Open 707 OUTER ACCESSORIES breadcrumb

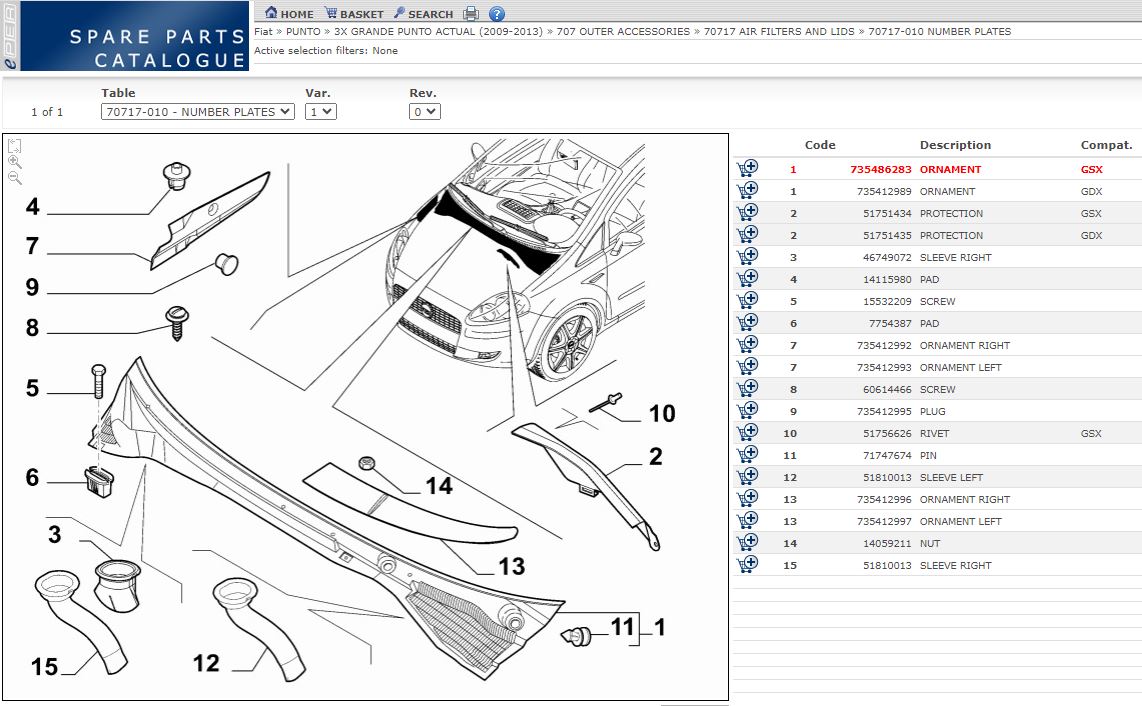(x=623, y=31)
